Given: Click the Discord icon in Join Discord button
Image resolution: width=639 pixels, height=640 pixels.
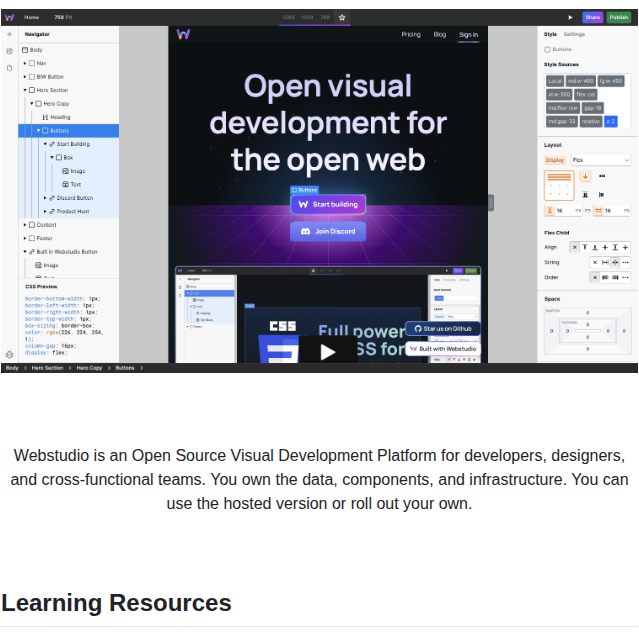Looking at the screenshot, I should pos(305,231).
